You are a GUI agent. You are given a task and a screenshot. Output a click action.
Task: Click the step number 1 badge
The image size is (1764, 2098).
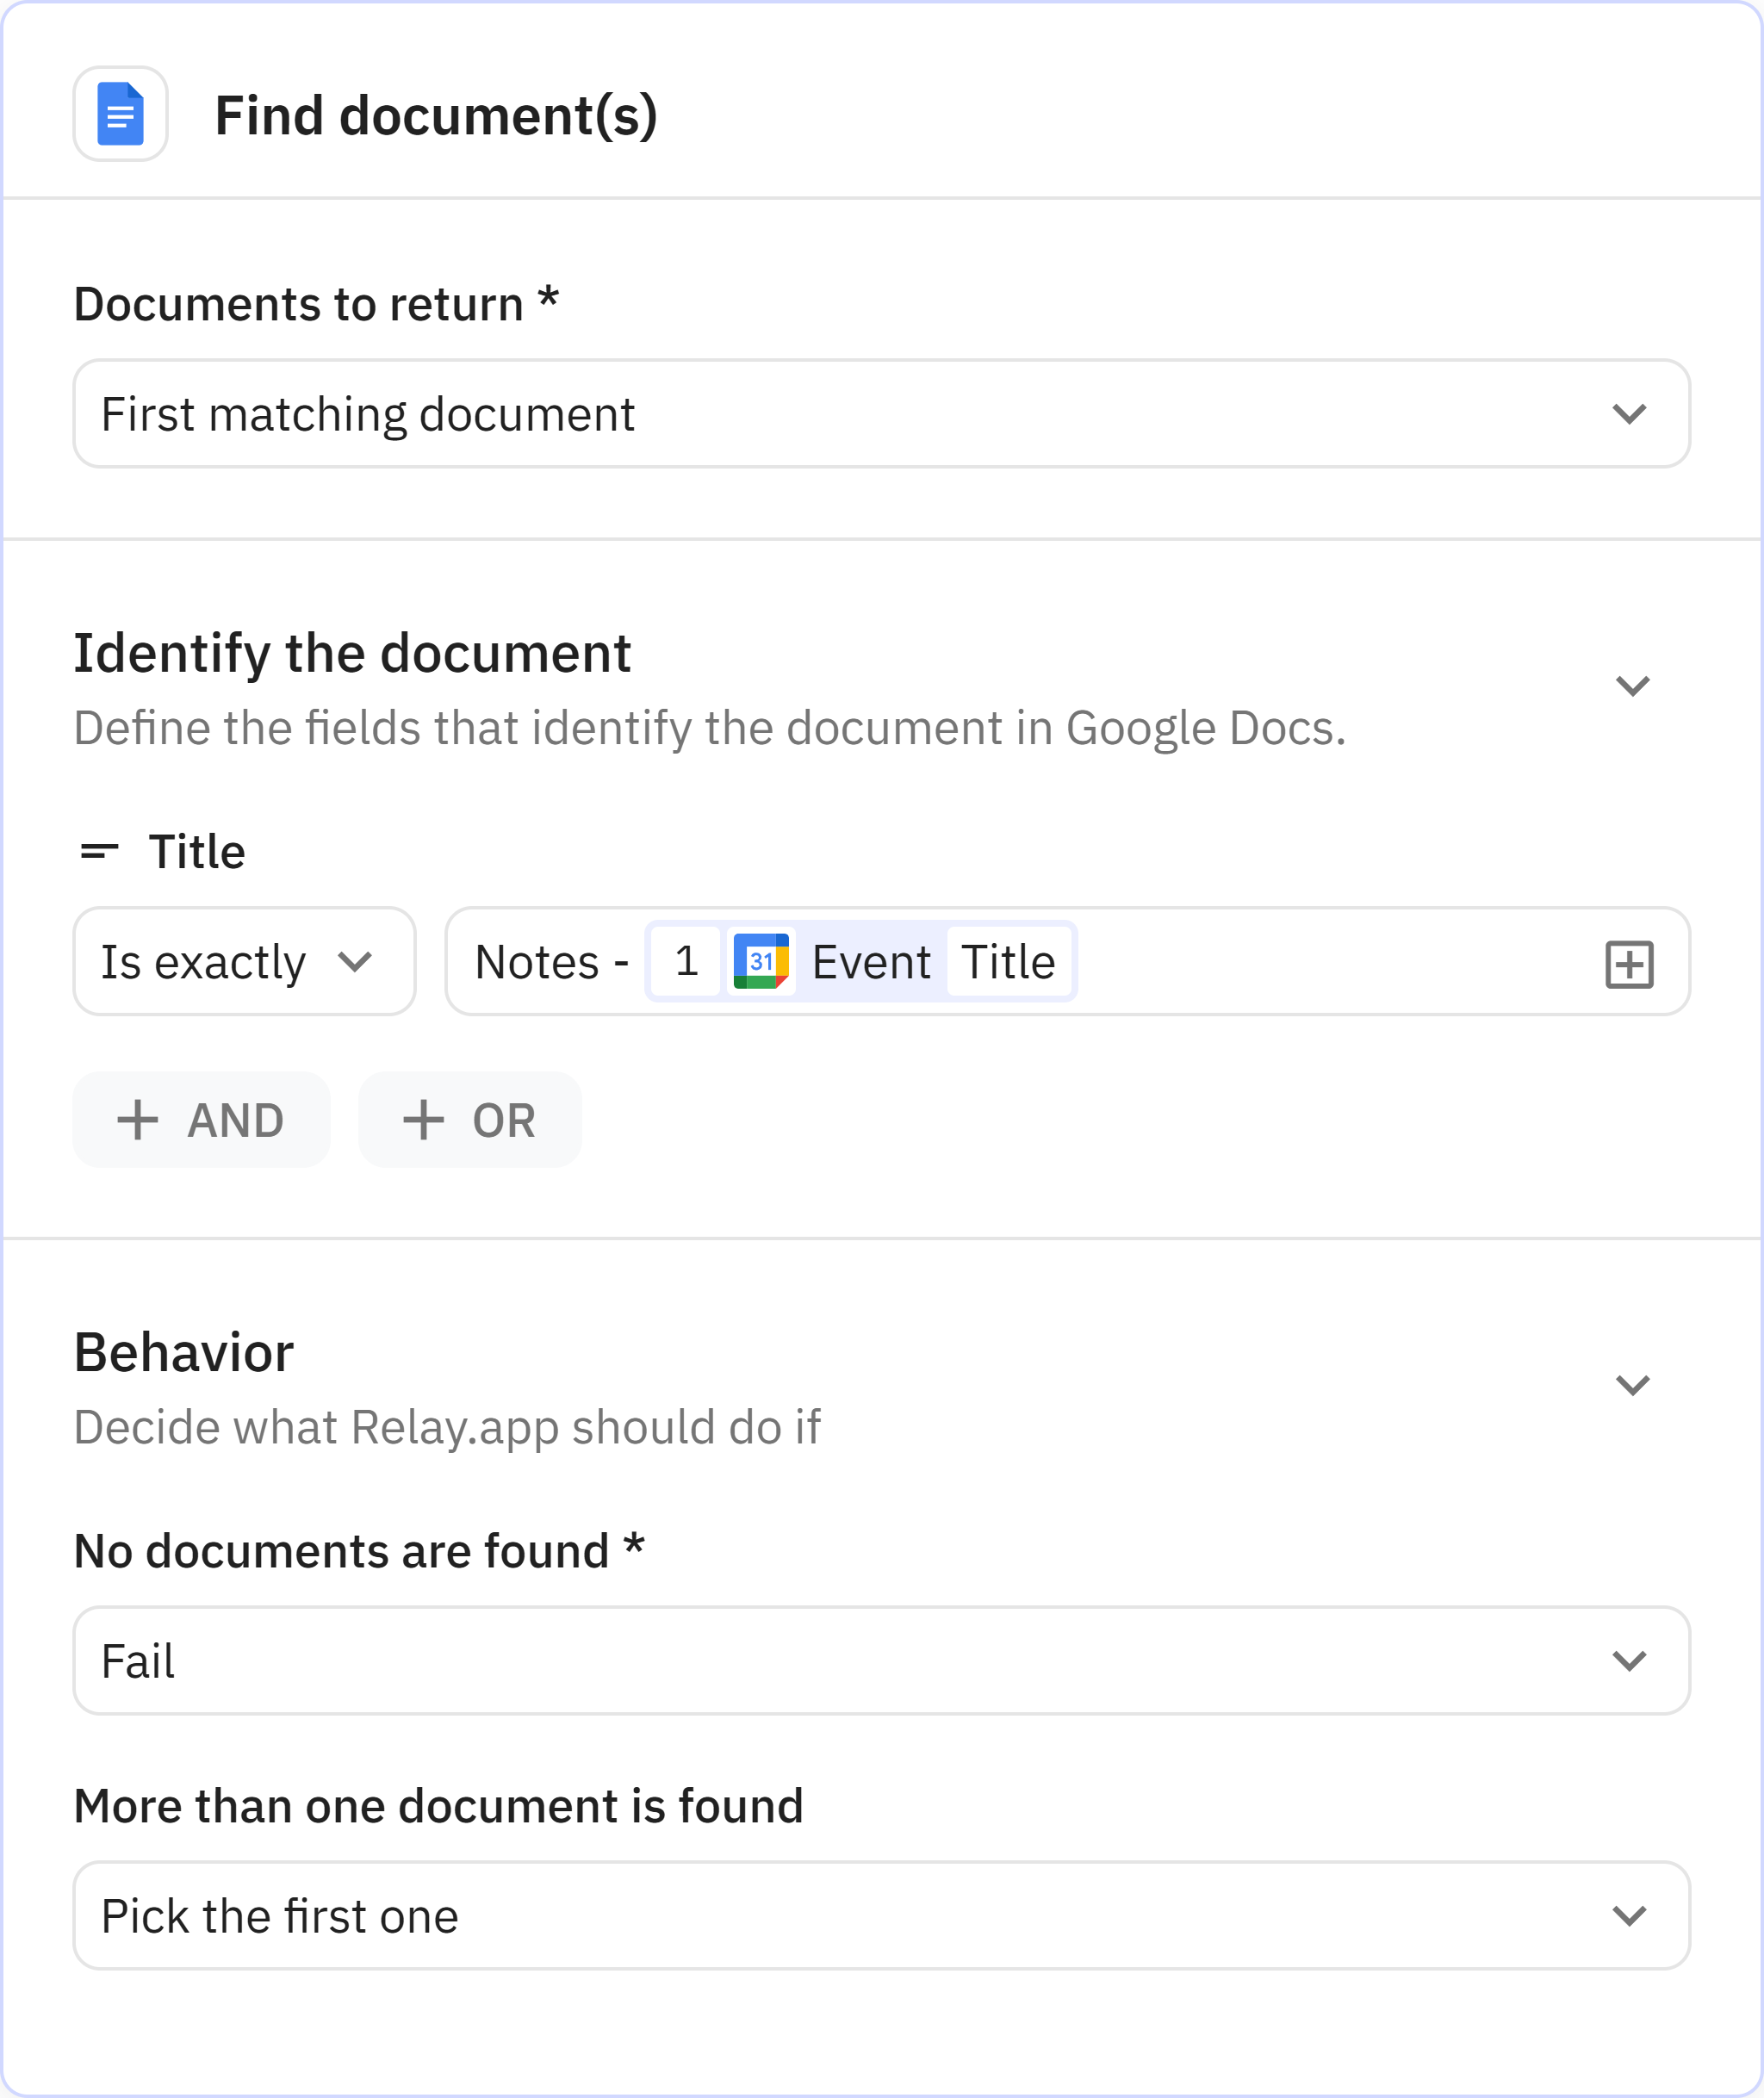click(x=686, y=961)
